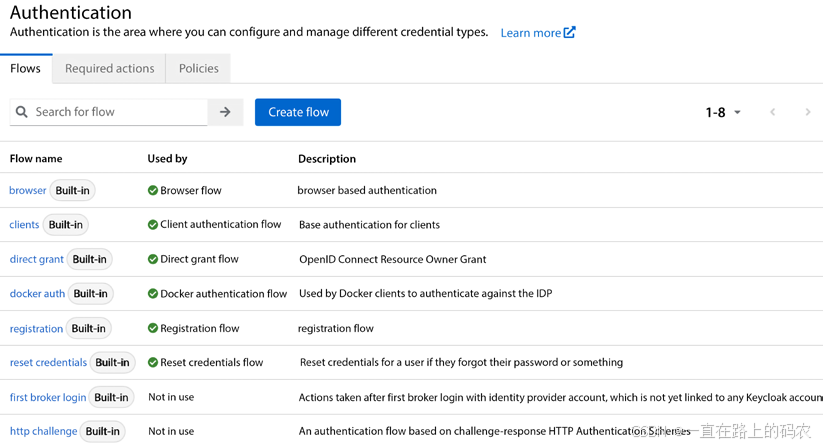
Task: Open the 1-8 pagination dropdown
Action: (x=723, y=112)
